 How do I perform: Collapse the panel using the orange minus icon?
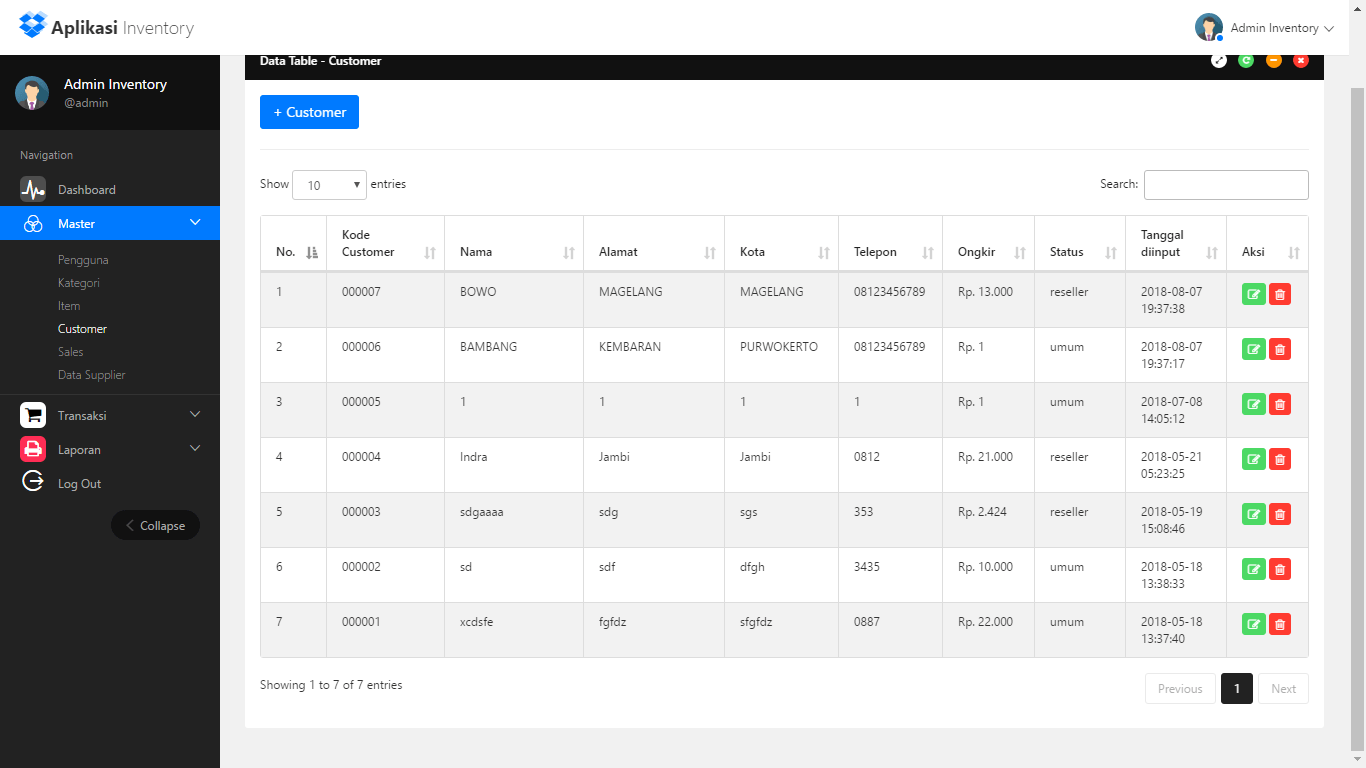click(1273, 60)
